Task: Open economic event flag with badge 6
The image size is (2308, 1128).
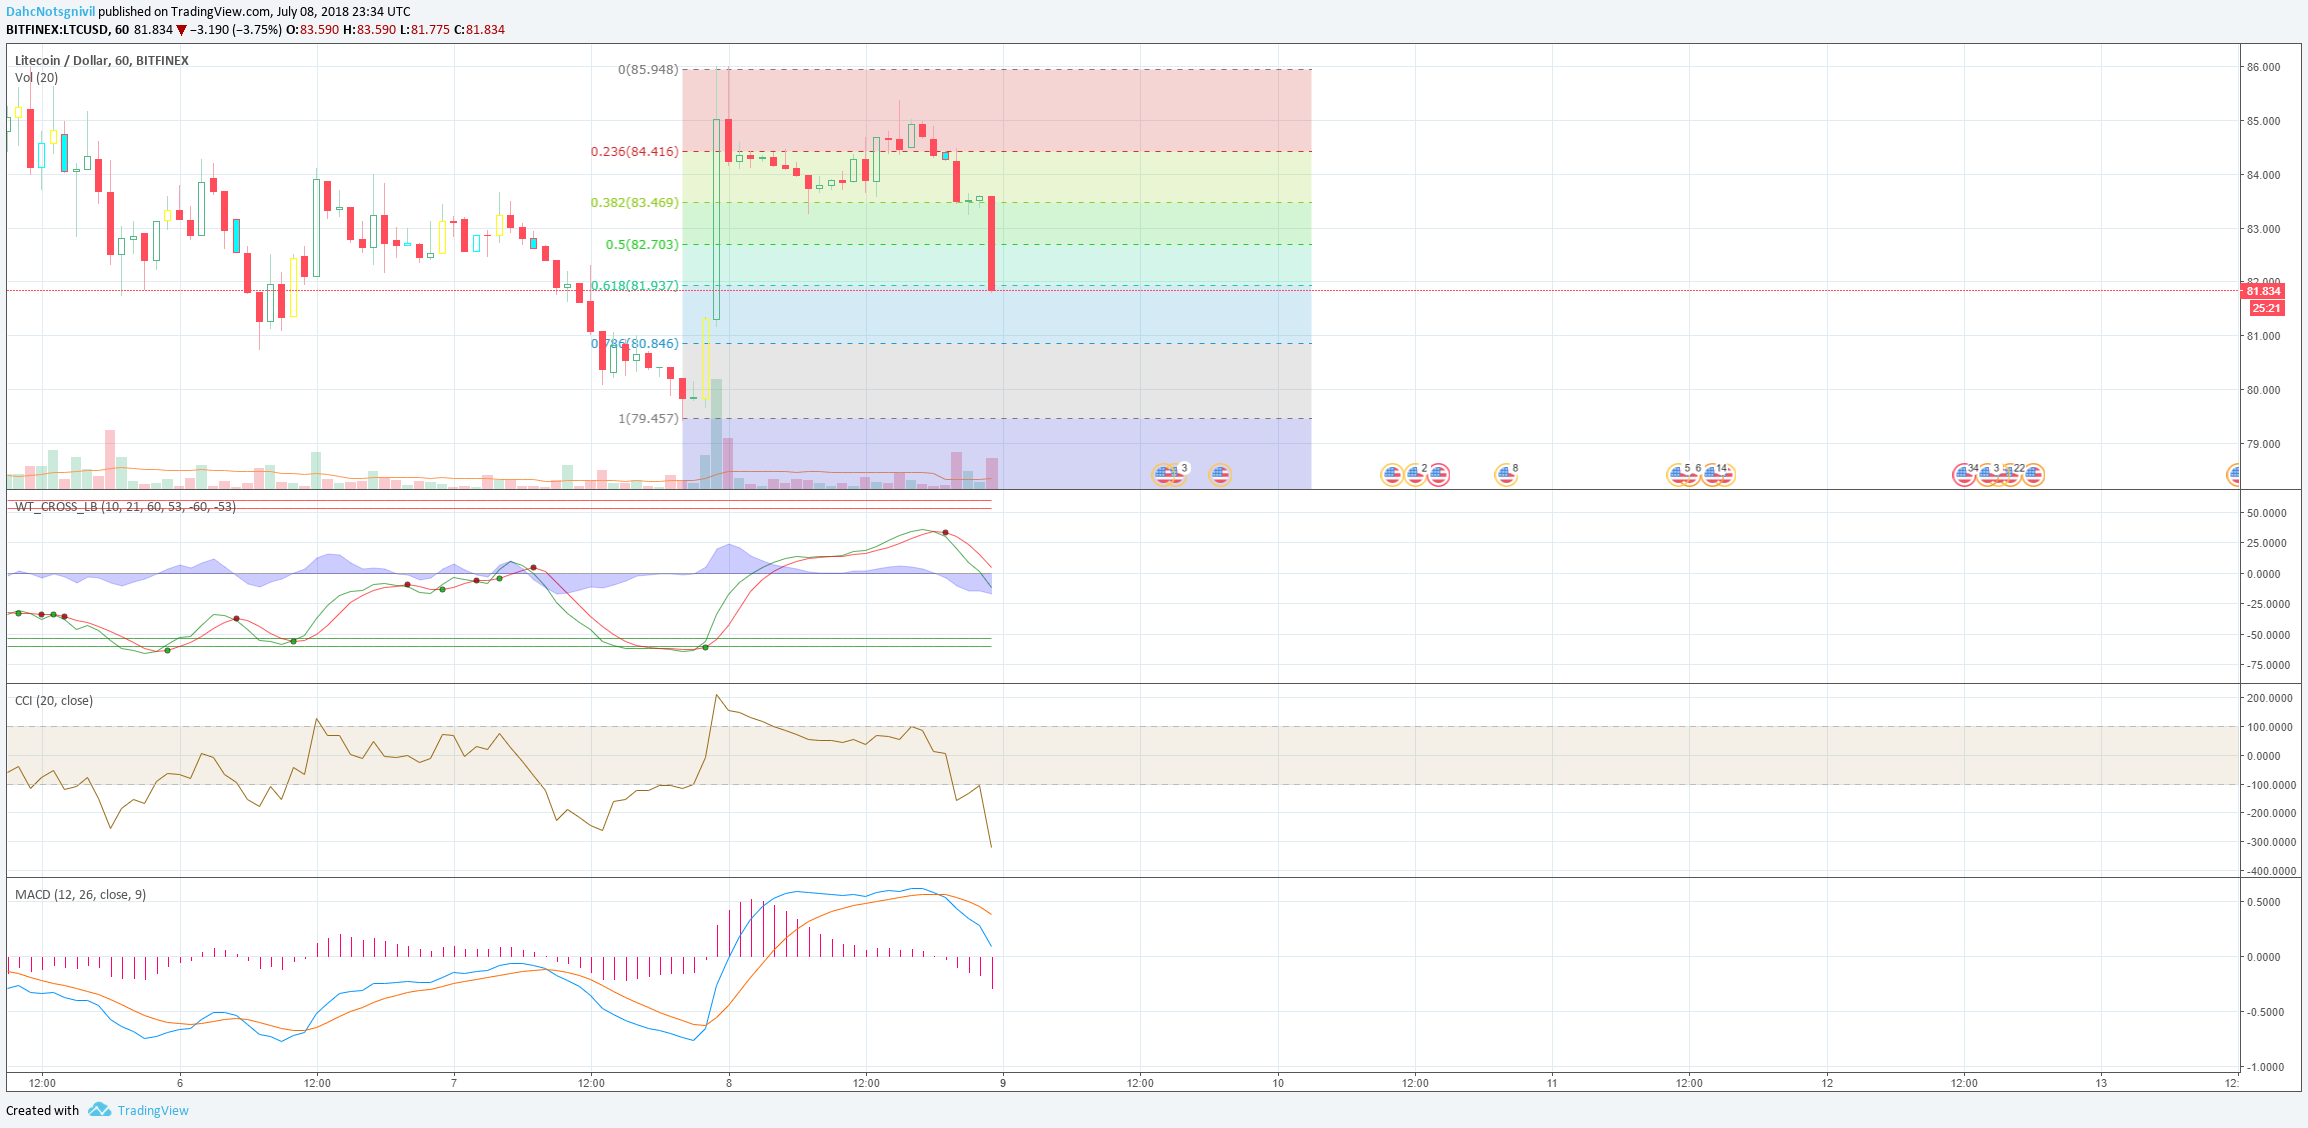Action: coord(1690,475)
